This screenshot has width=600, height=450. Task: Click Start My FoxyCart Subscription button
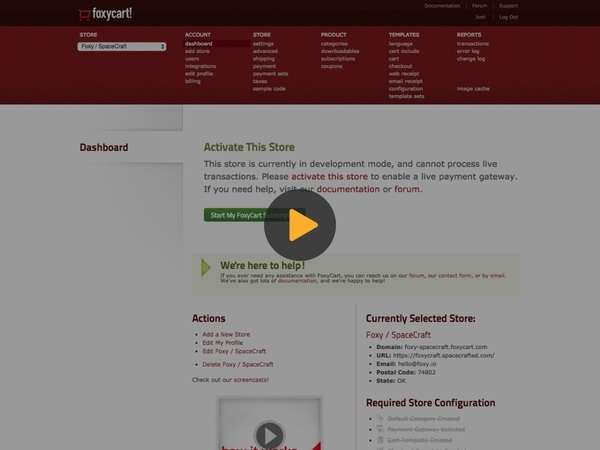point(254,215)
